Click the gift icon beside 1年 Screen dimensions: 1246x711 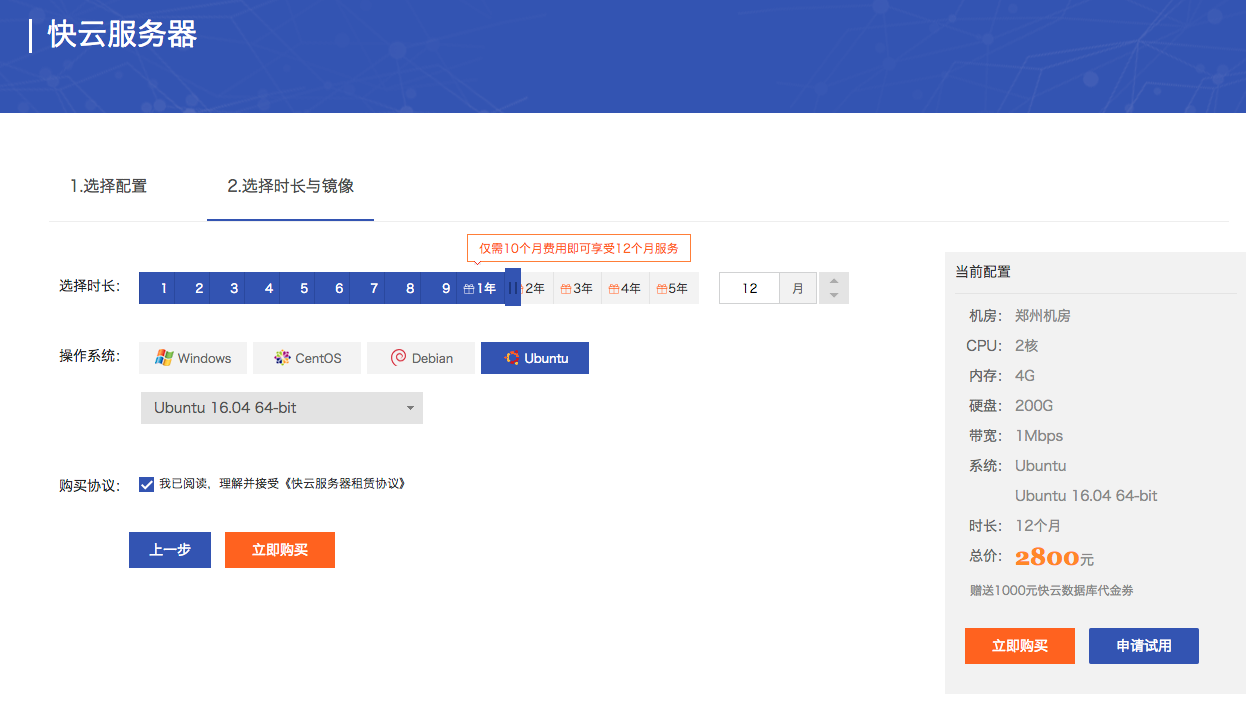tap(469, 287)
